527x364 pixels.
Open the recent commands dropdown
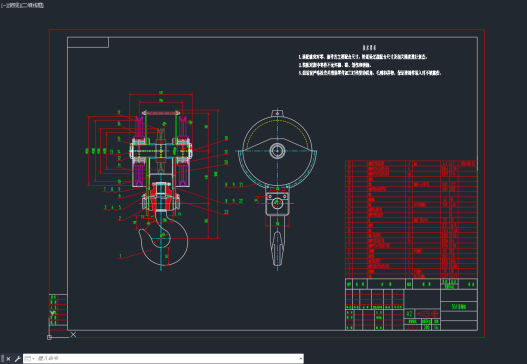tap(29, 359)
